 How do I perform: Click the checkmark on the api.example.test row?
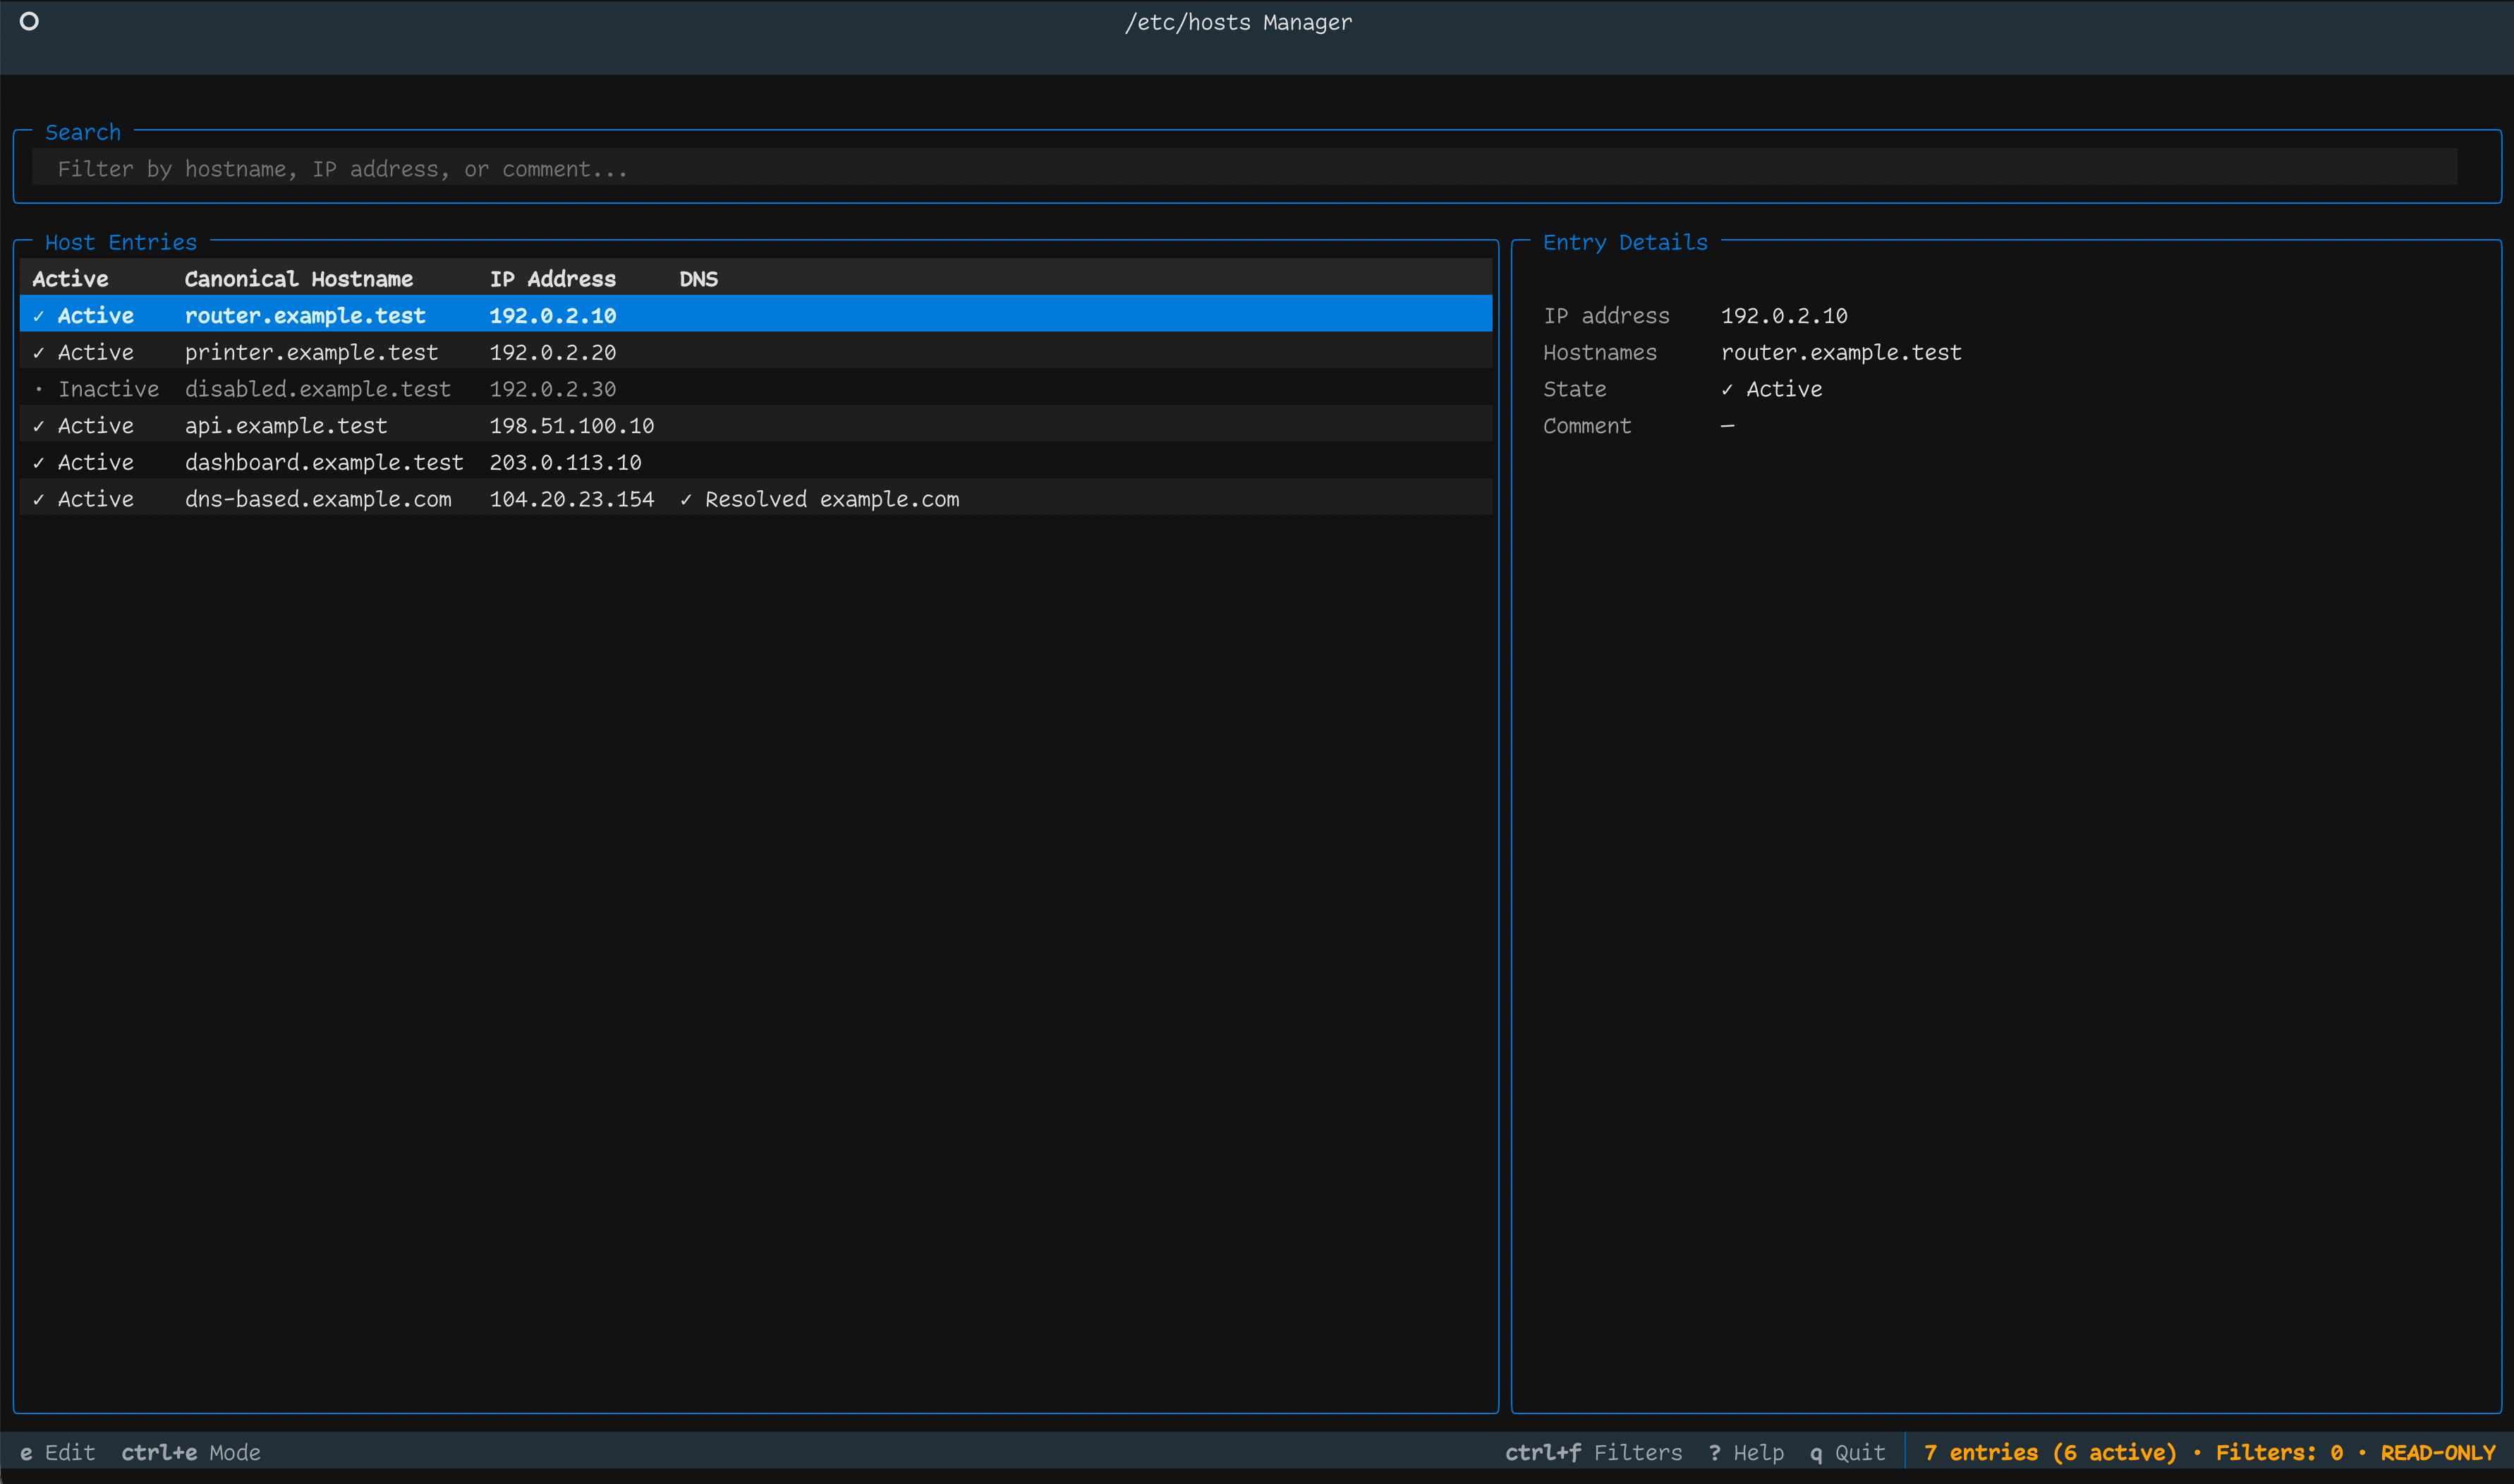tap(38, 425)
